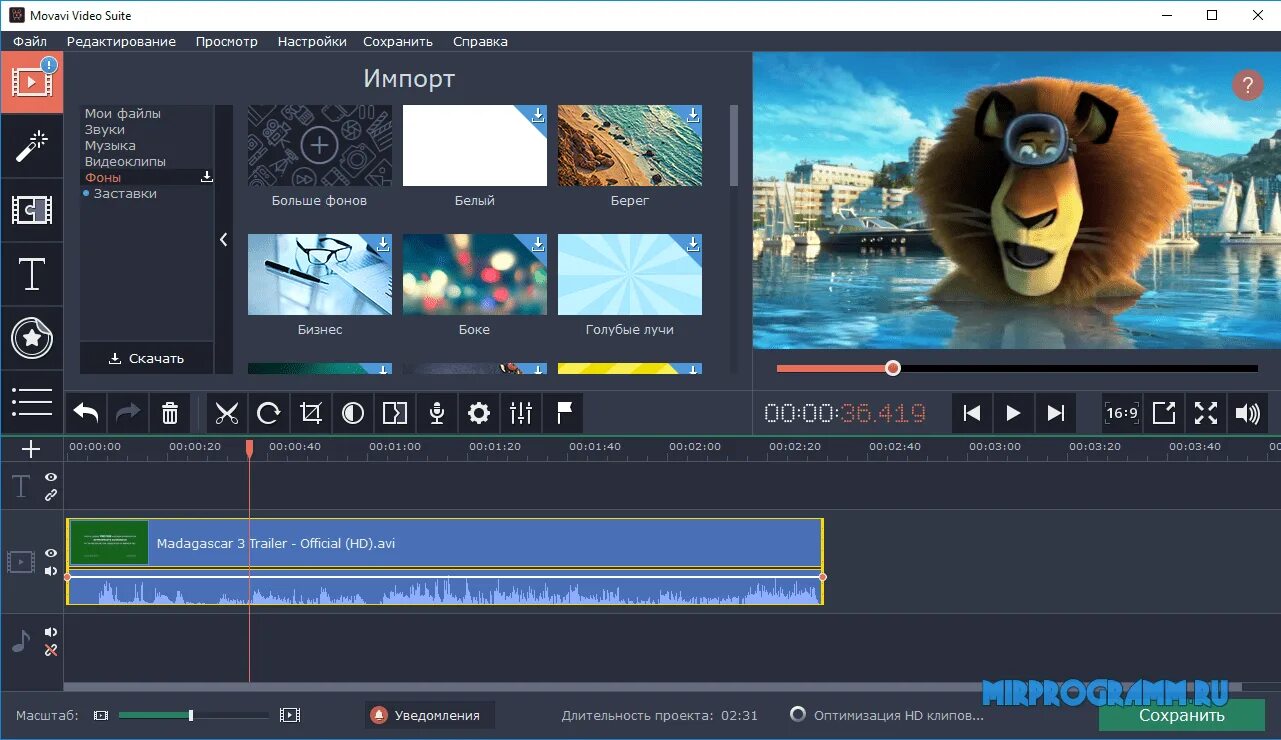Viewport: 1281px width, 740px height.
Task: Open the Сохранить menu
Action: 398,41
